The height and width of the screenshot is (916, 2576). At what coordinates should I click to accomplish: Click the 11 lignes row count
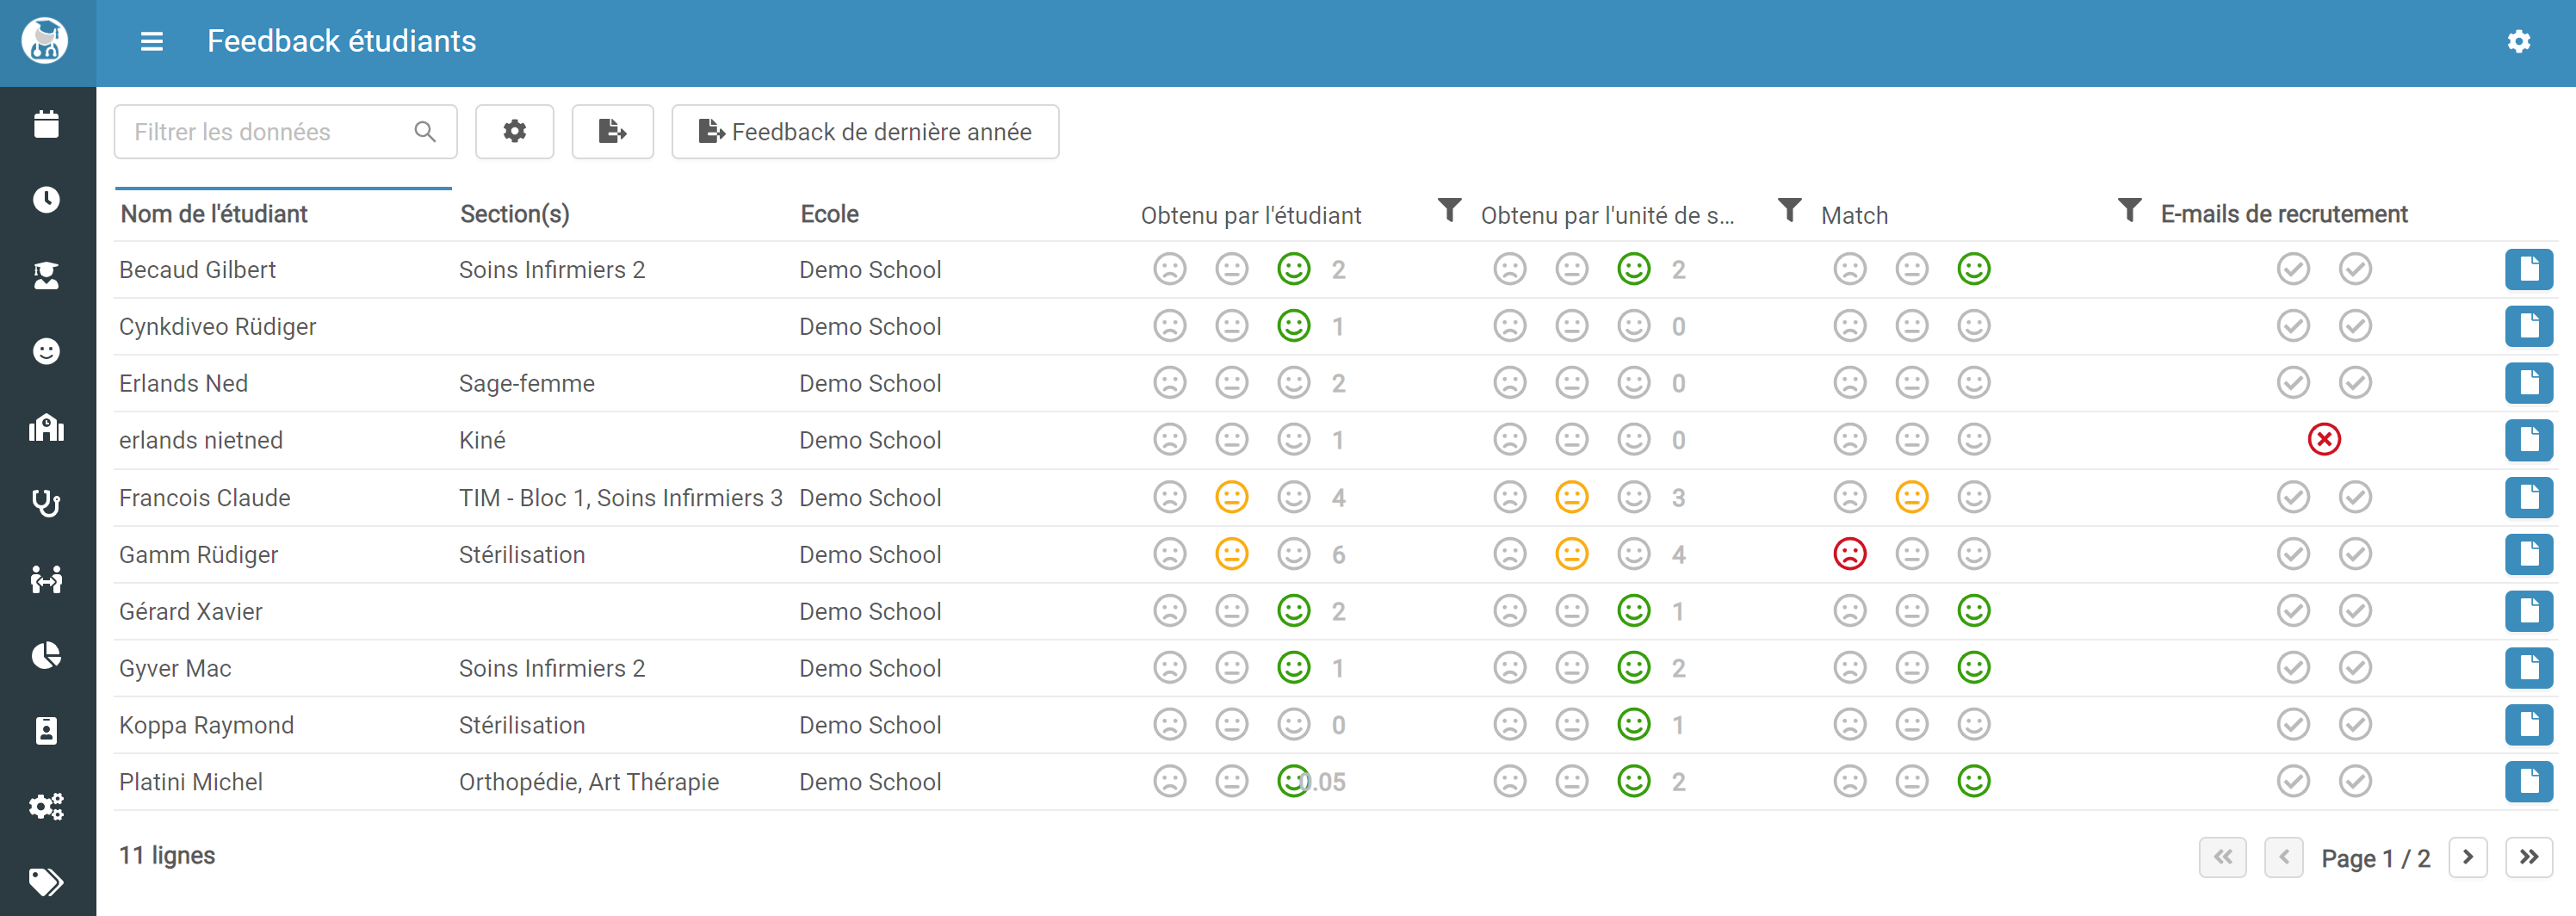coord(167,855)
